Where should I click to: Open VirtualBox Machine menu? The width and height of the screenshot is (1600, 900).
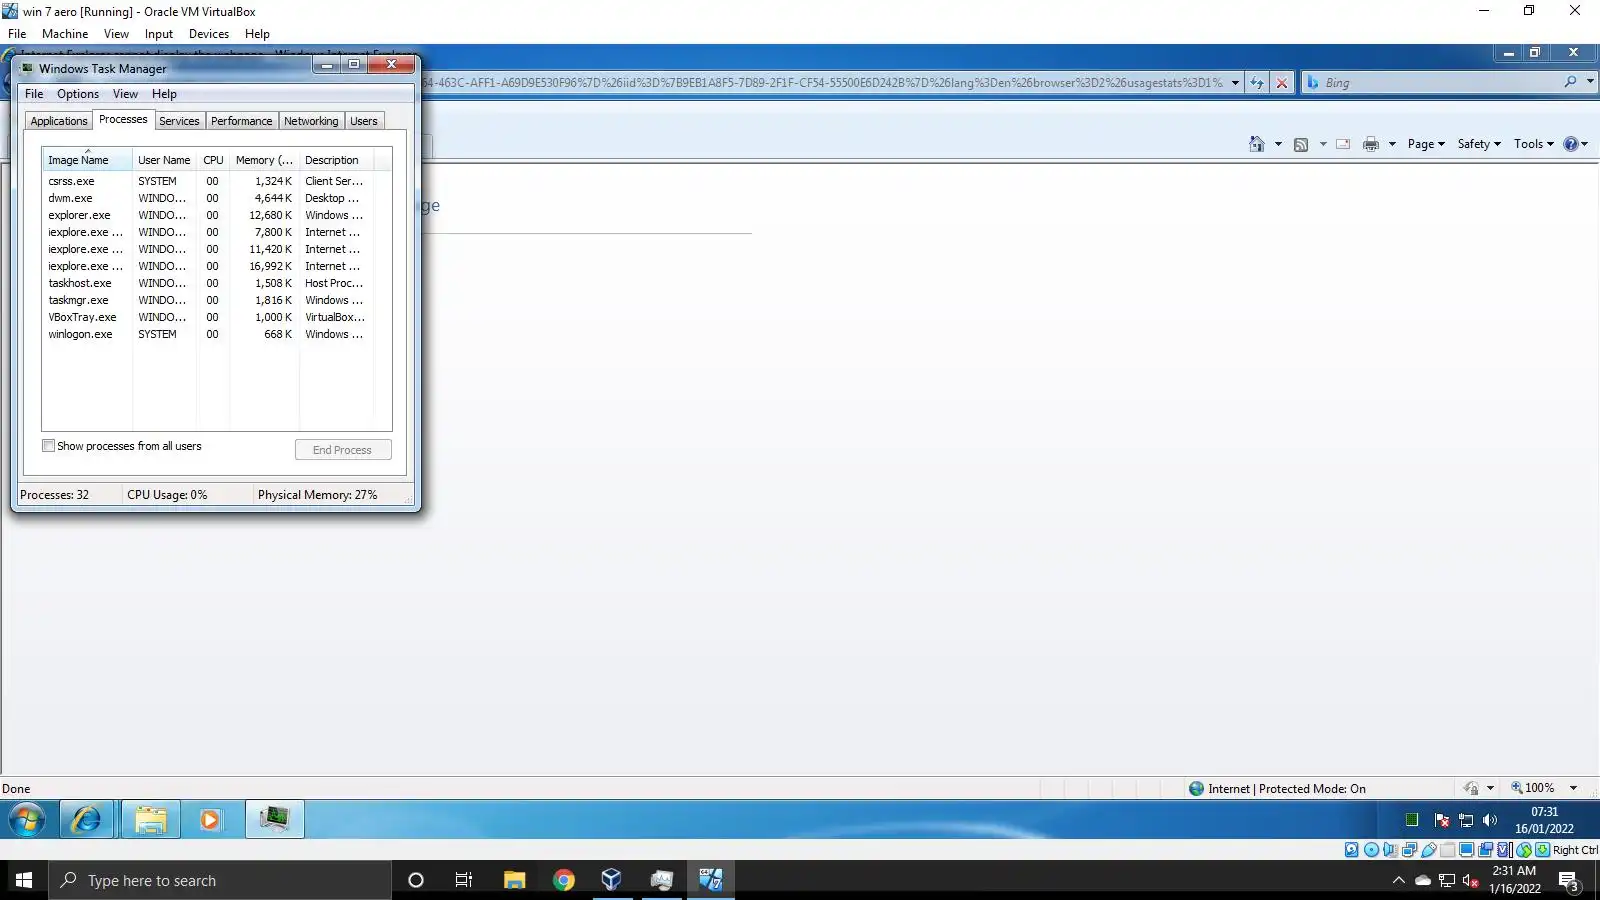(x=65, y=34)
